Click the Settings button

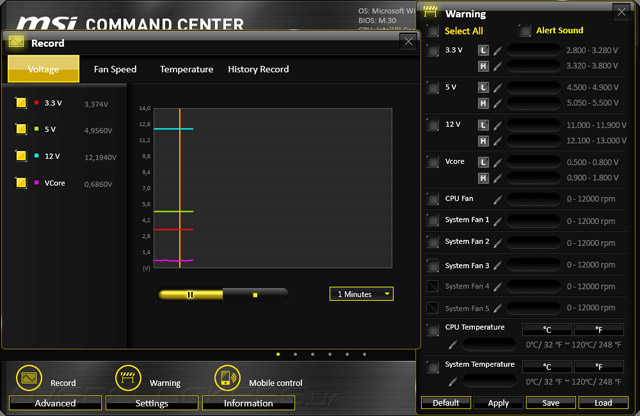point(152,403)
